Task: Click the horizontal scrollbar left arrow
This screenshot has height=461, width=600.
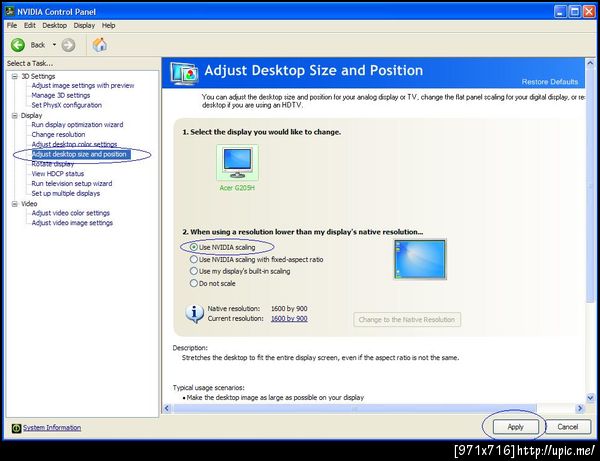Action: tap(167, 409)
